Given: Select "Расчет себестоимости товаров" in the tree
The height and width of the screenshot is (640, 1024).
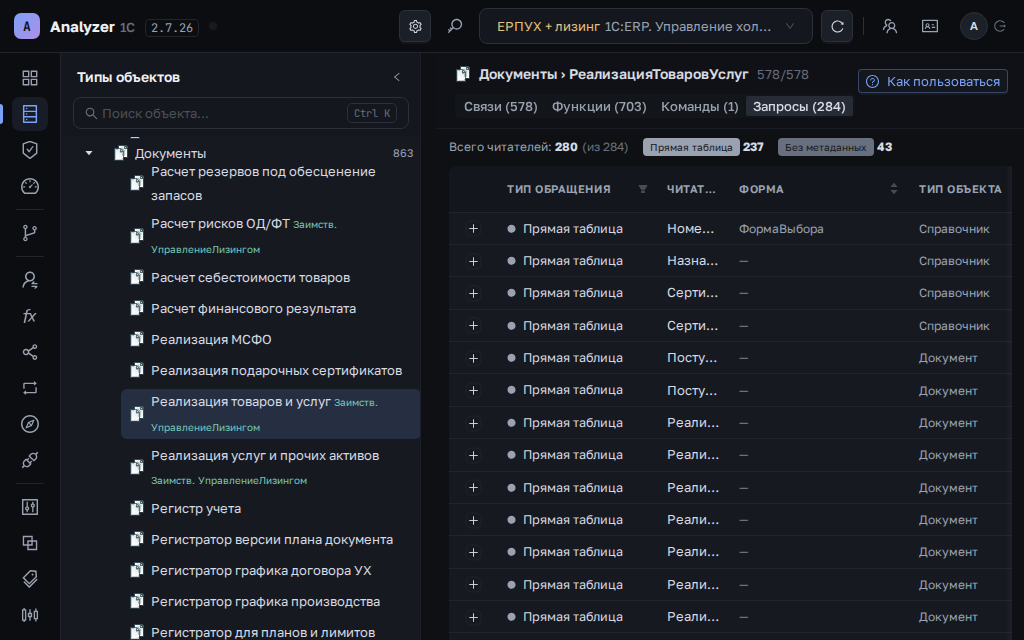Looking at the screenshot, I should 250,278.
